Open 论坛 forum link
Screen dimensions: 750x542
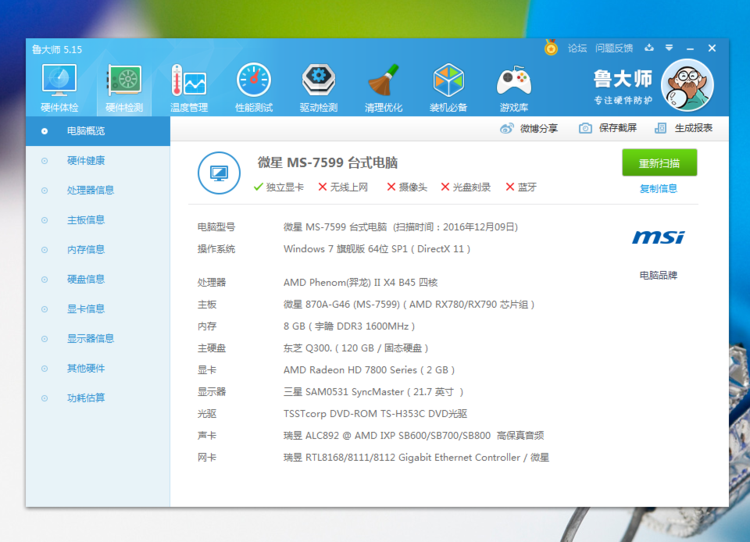[577, 48]
